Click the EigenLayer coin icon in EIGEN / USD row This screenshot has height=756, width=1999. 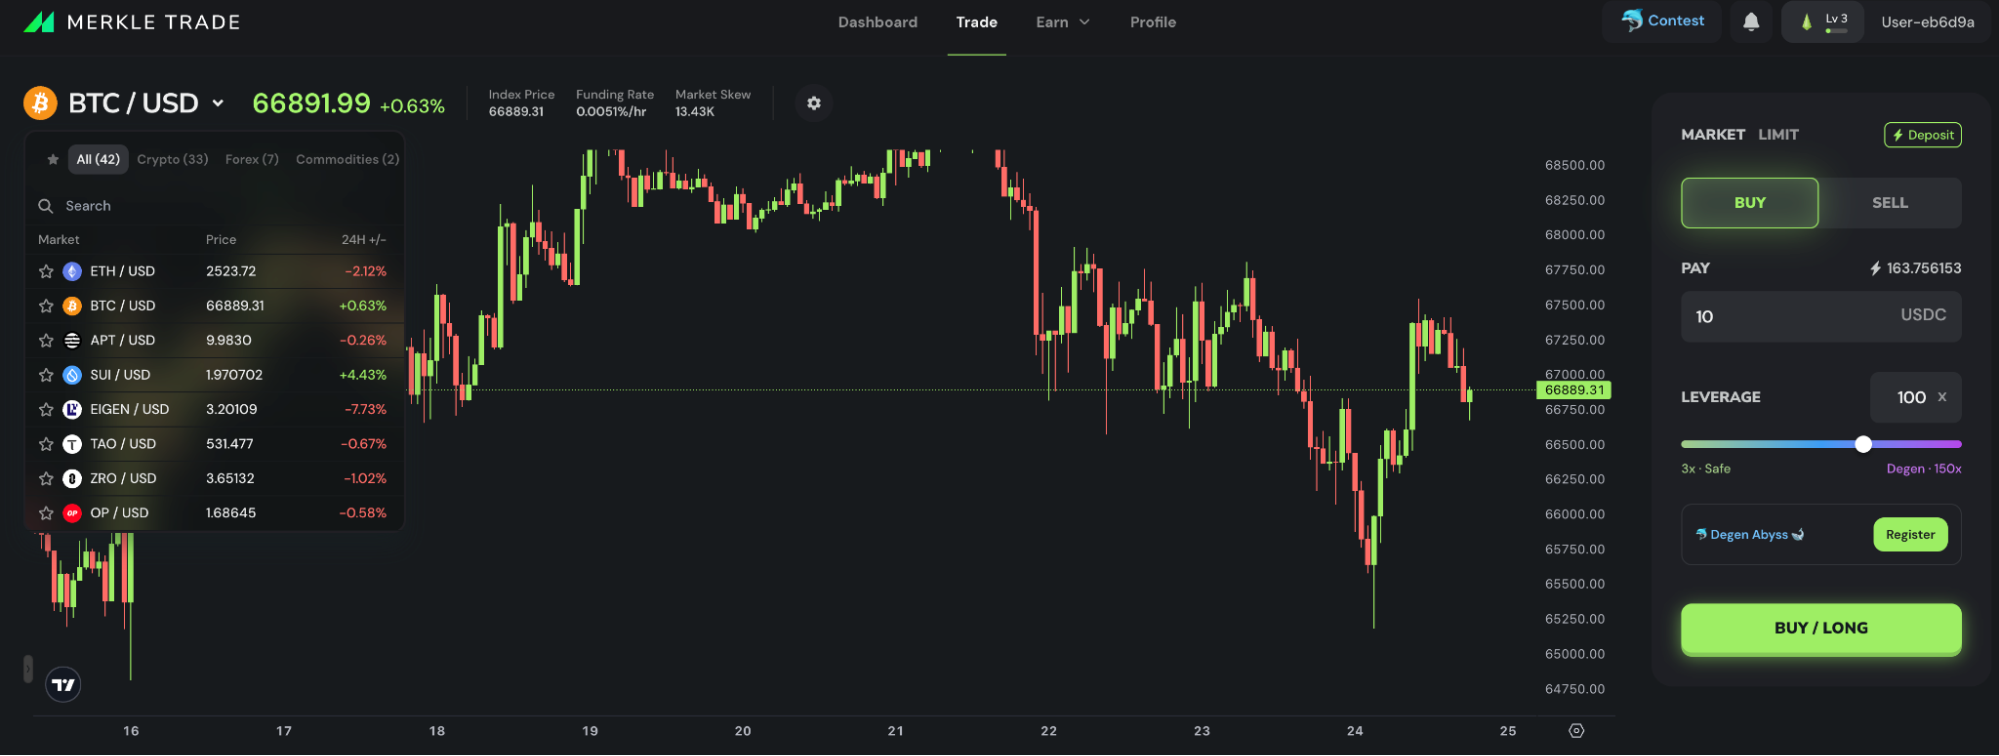coord(72,409)
